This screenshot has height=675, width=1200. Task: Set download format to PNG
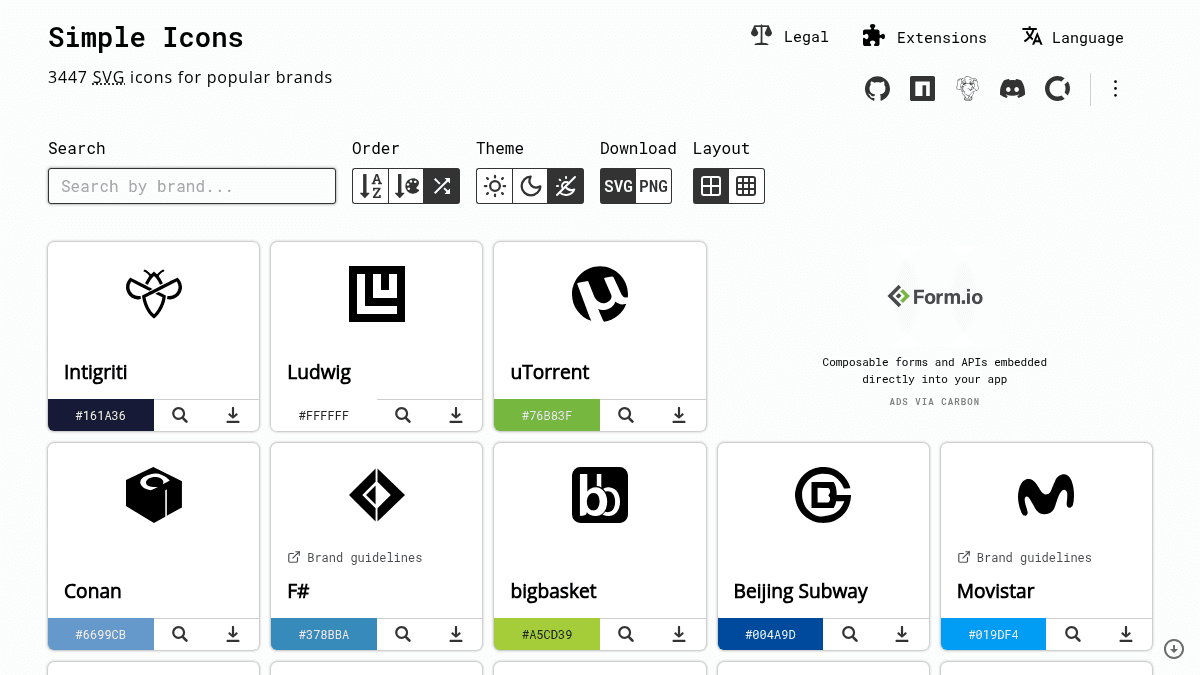[654, 186]
